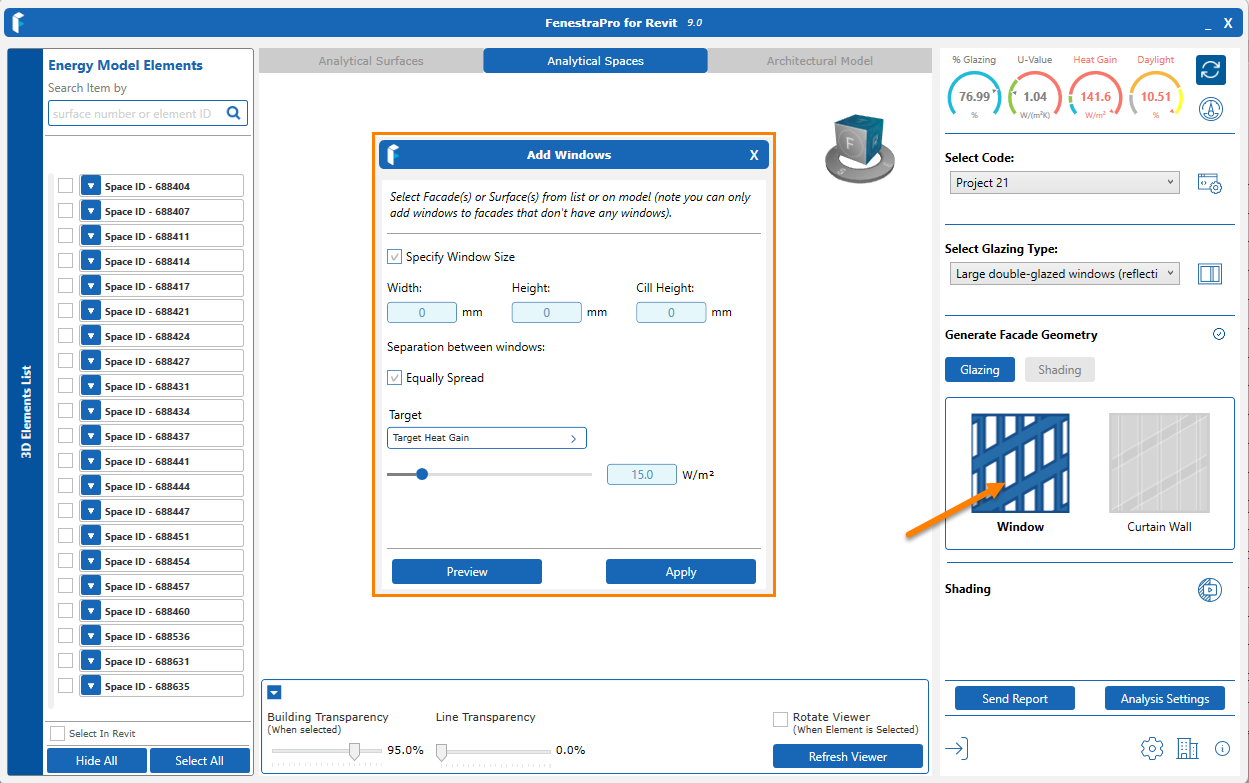
Task: Click the Building Transparency slider handle
Action: tap(354, 751)
